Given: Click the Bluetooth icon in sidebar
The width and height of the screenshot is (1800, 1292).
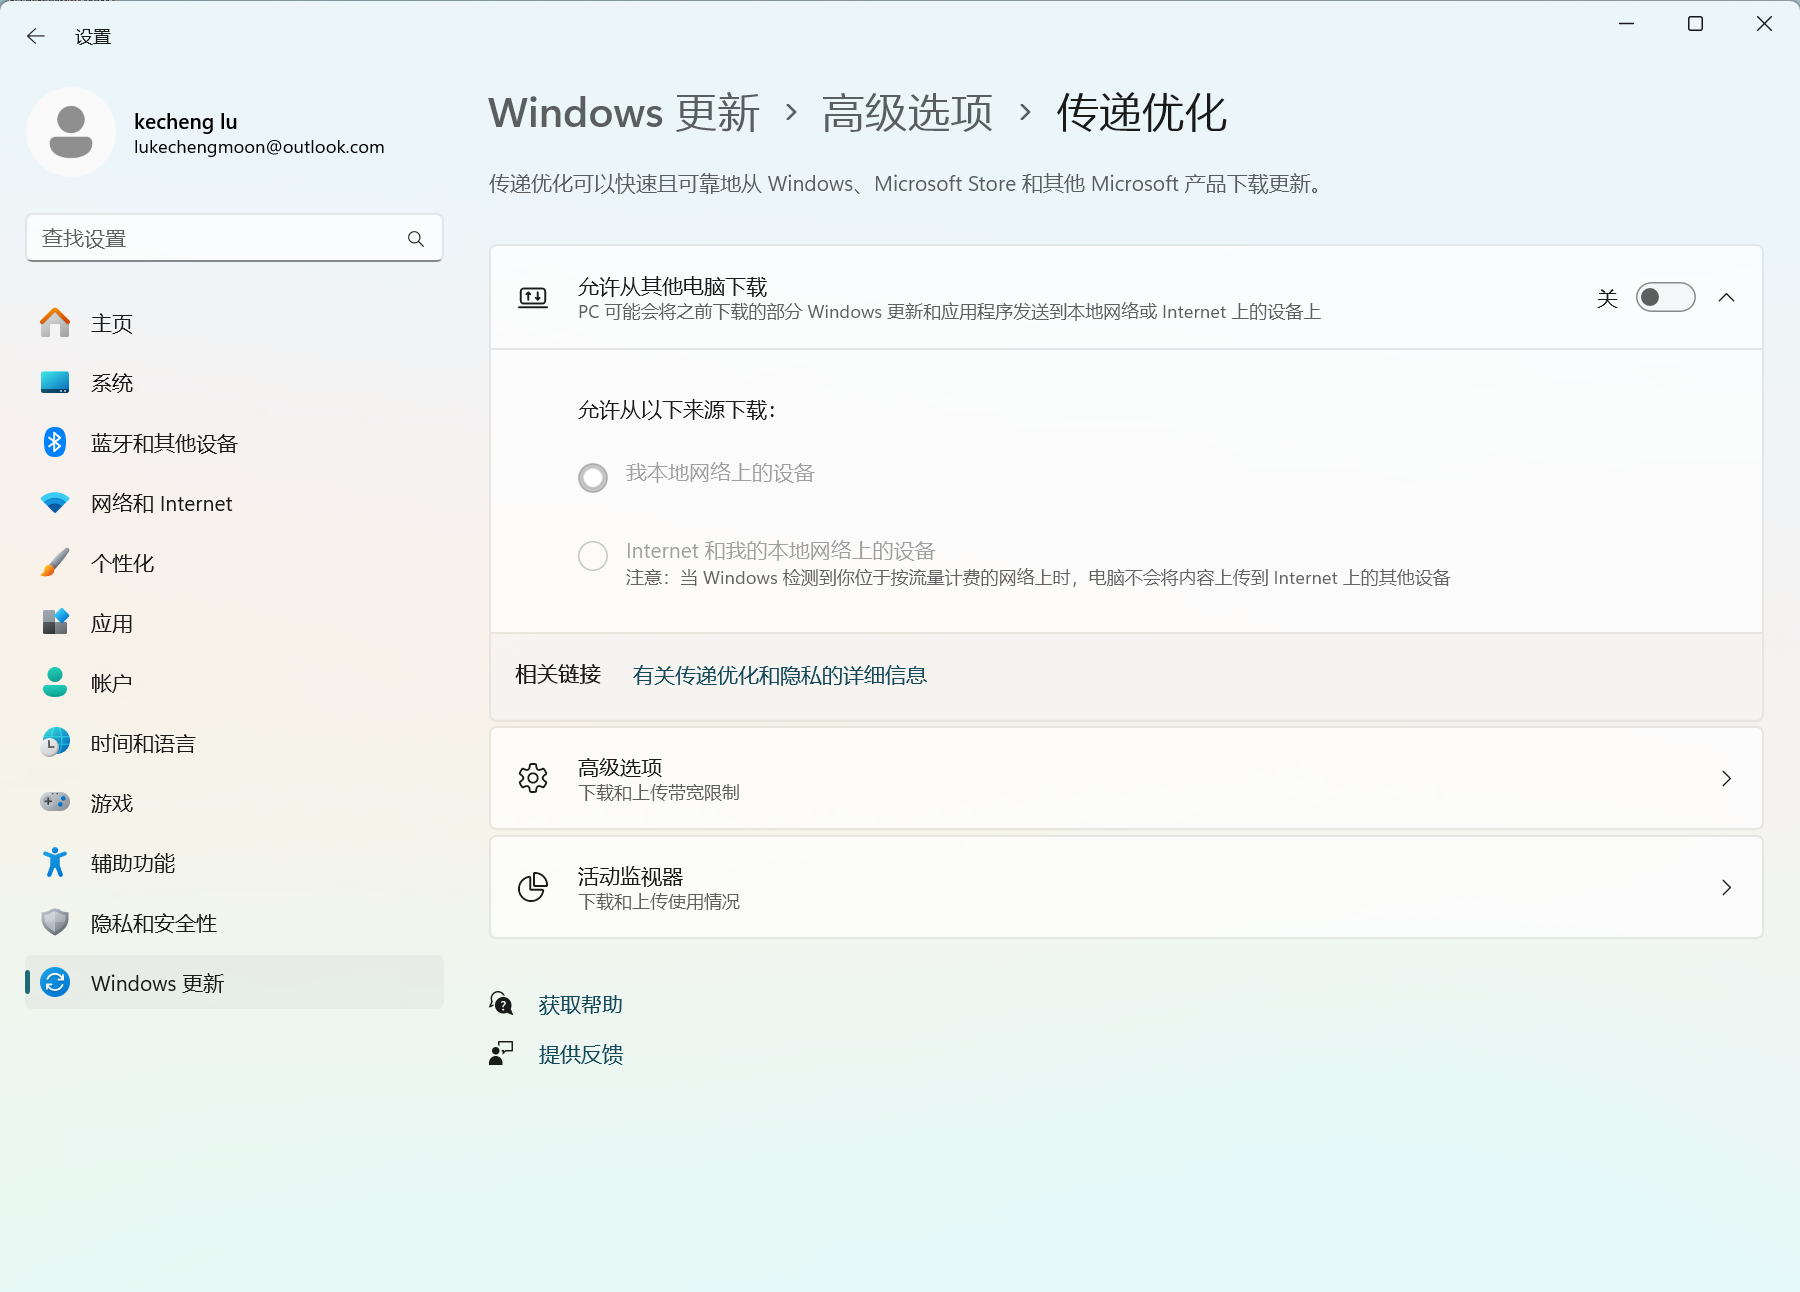Looking at the screenshot, I should click(55, 443).
